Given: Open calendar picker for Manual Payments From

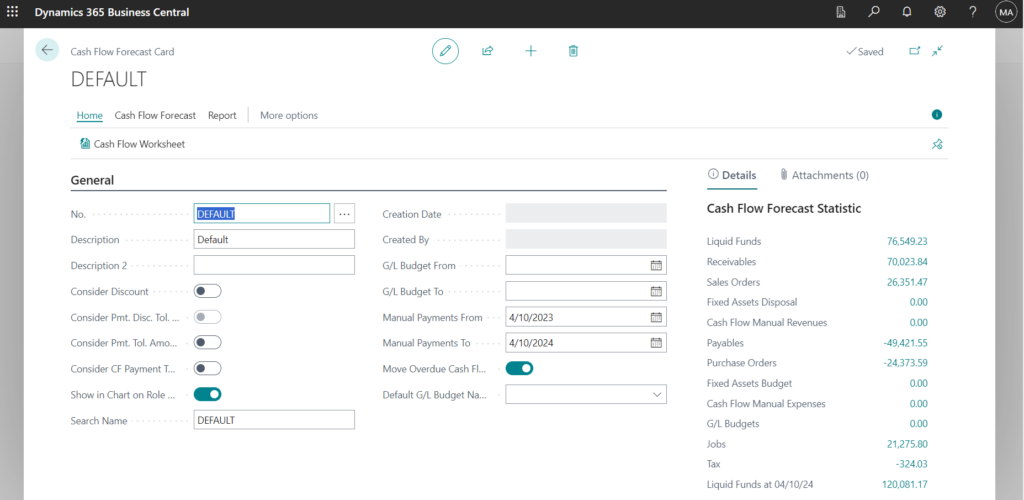Looking at the screenshot, I should pyautogui.click(x=656, y=317).
